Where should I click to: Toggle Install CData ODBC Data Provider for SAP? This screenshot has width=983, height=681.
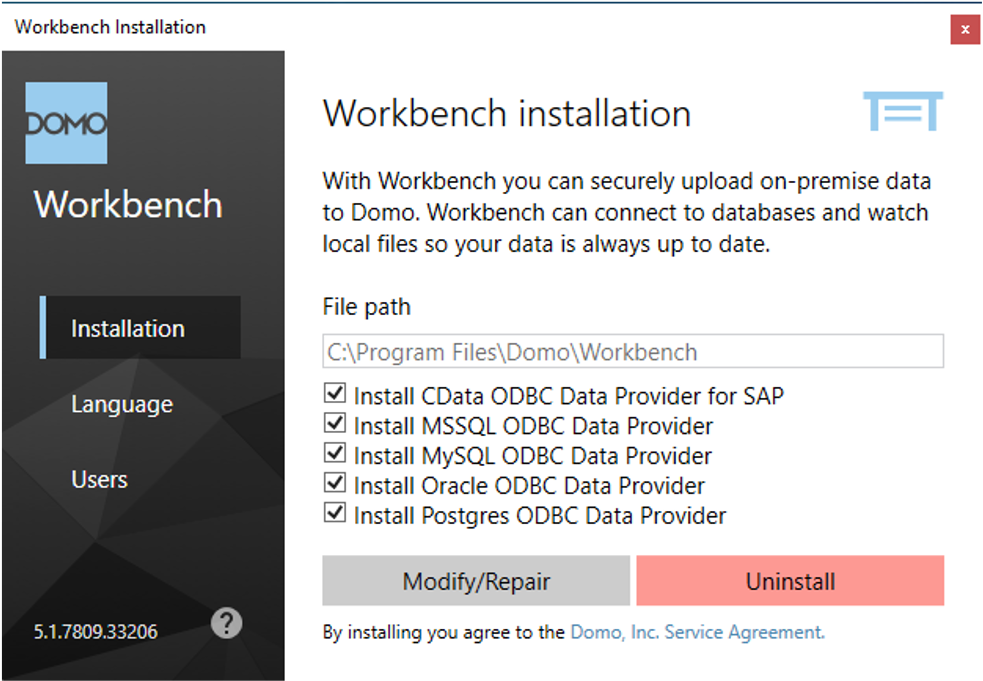coord(334,395)
